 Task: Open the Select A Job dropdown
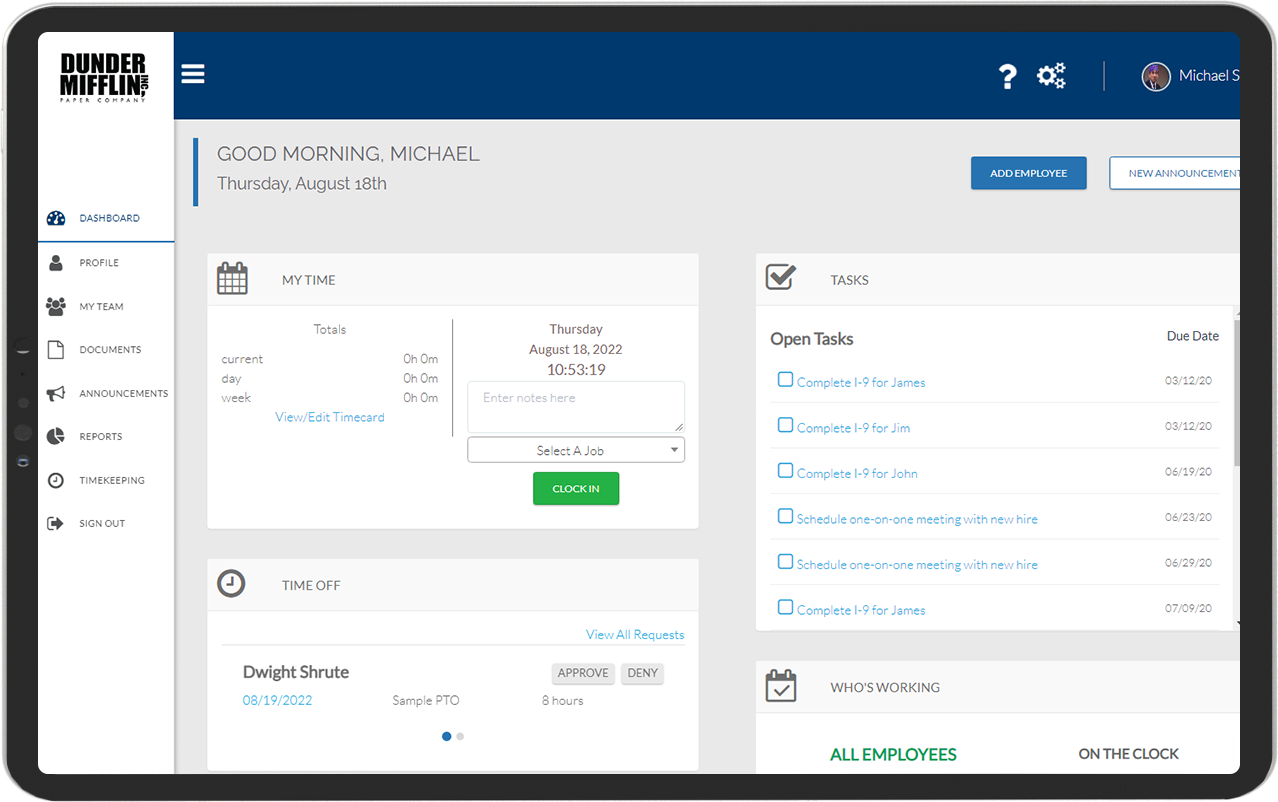[x=576, y=450]
